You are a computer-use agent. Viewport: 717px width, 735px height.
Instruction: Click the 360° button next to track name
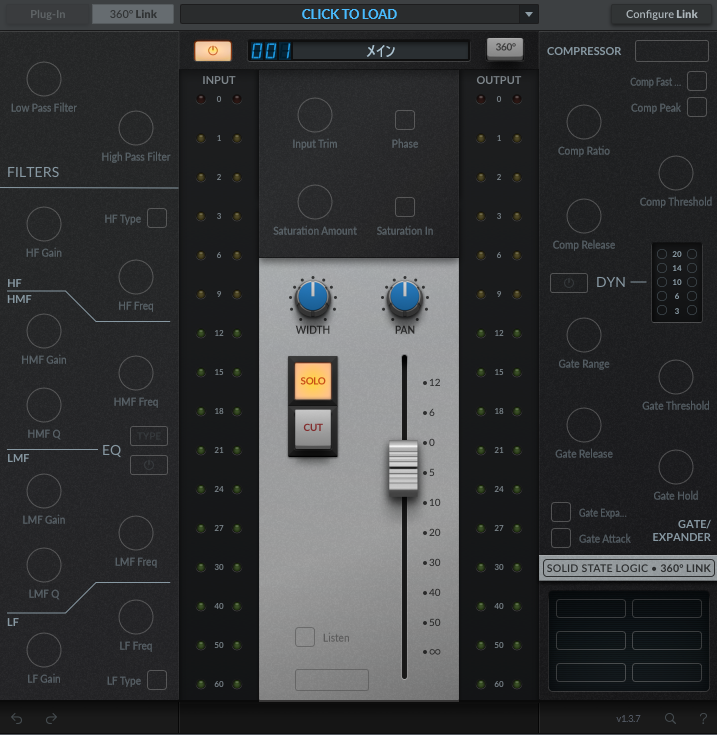click(504, 47)
